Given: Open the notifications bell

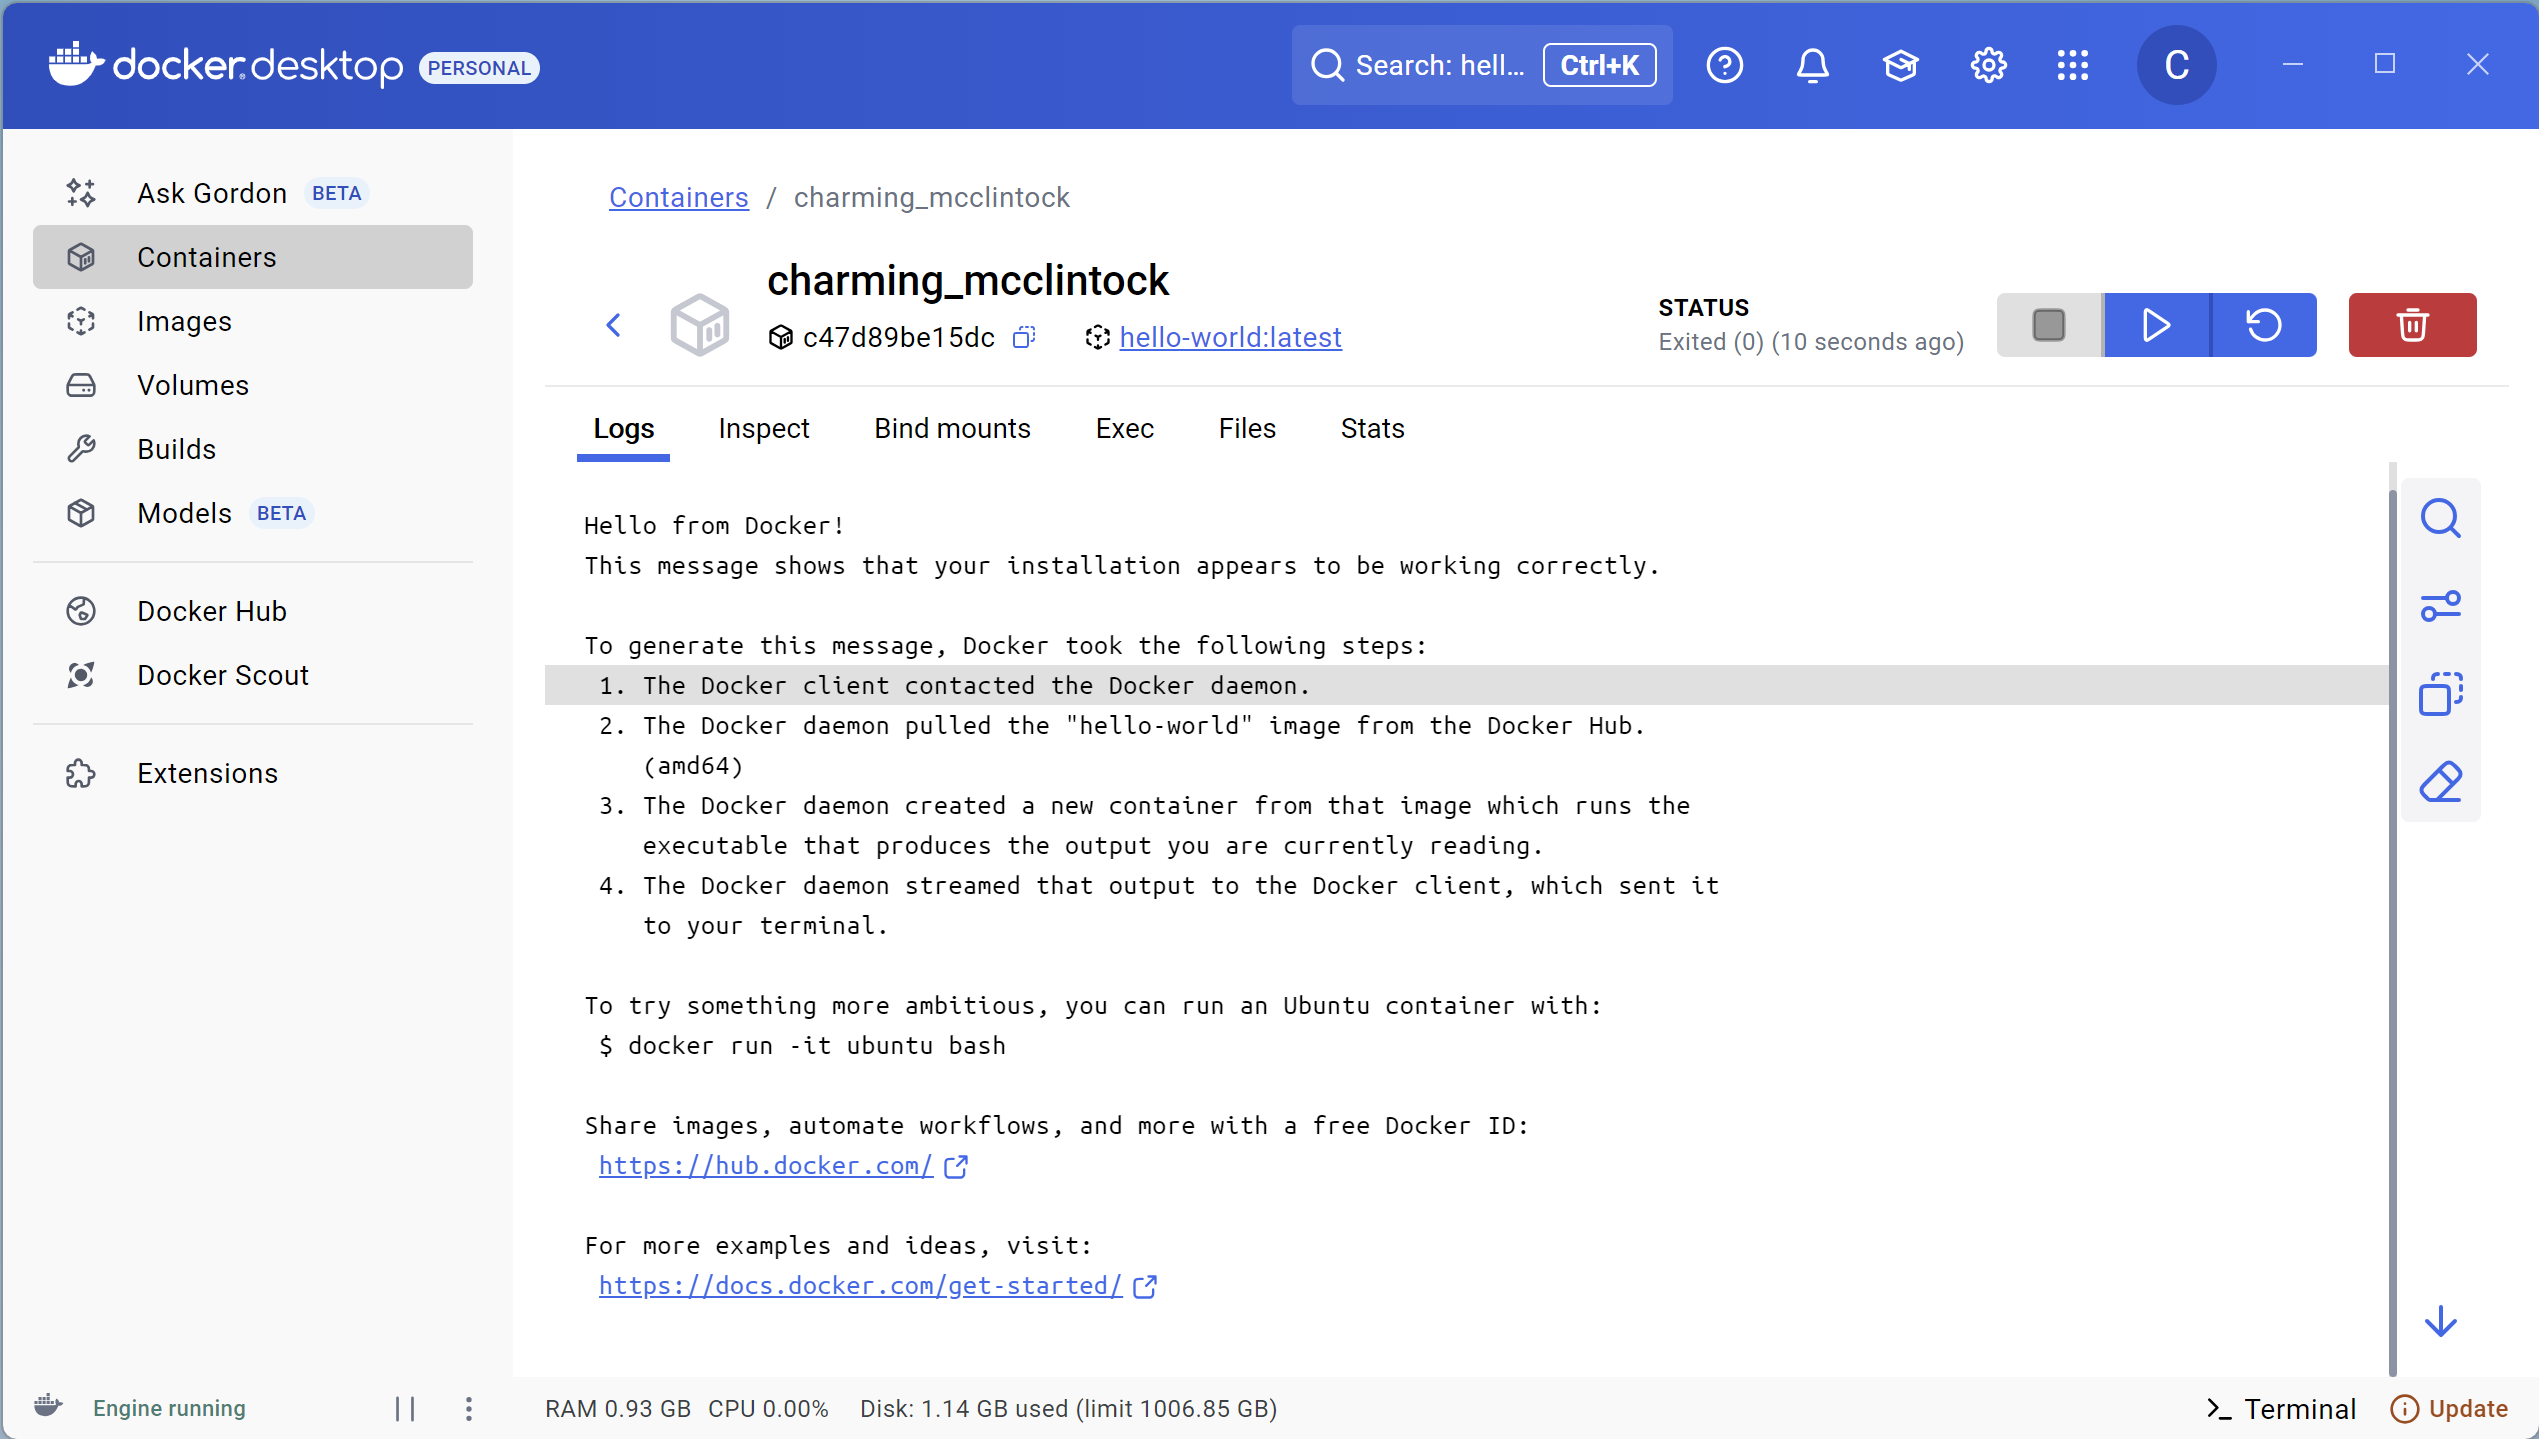Looking at the screenshot, I should coord(1812,66).
